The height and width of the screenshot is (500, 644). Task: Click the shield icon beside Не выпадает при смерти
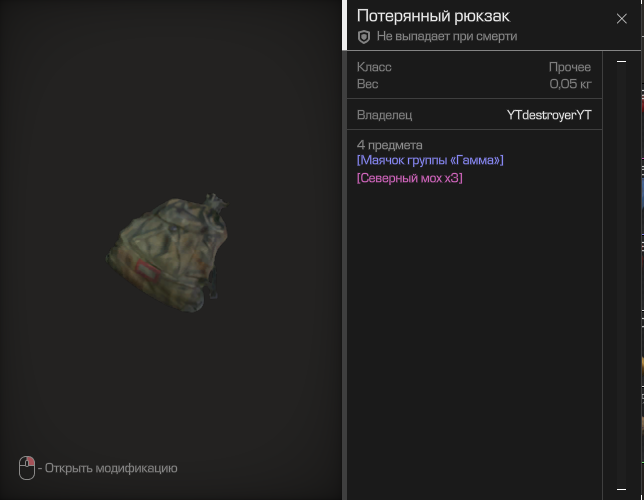[x=363, y=37]
